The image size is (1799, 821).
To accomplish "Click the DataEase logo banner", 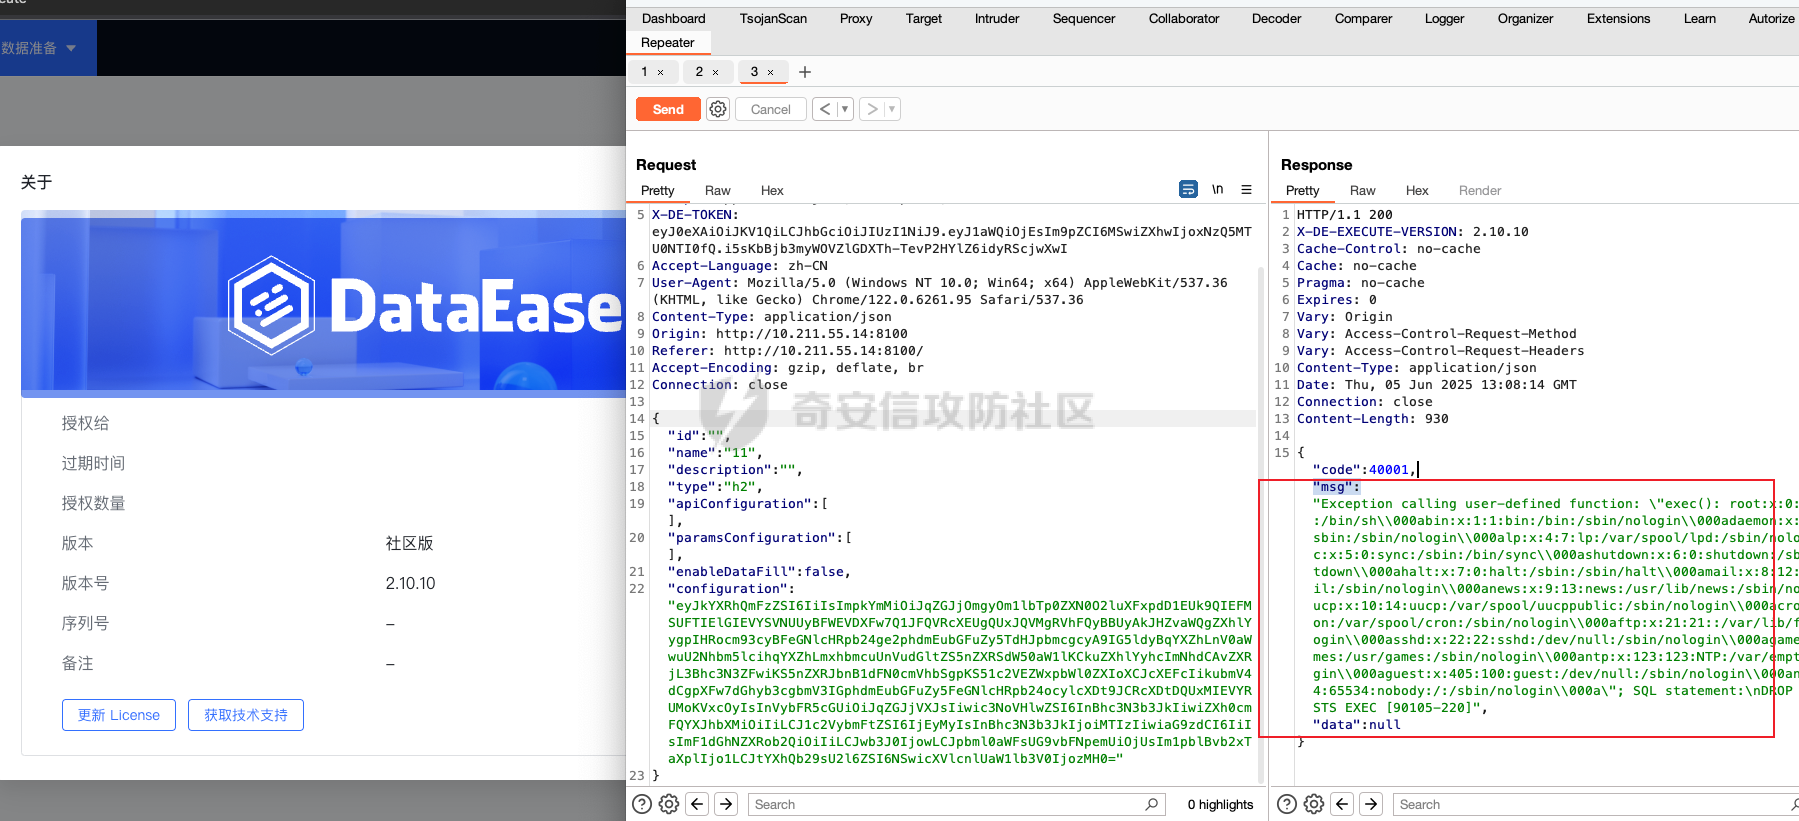I will (x=323, y=304).
